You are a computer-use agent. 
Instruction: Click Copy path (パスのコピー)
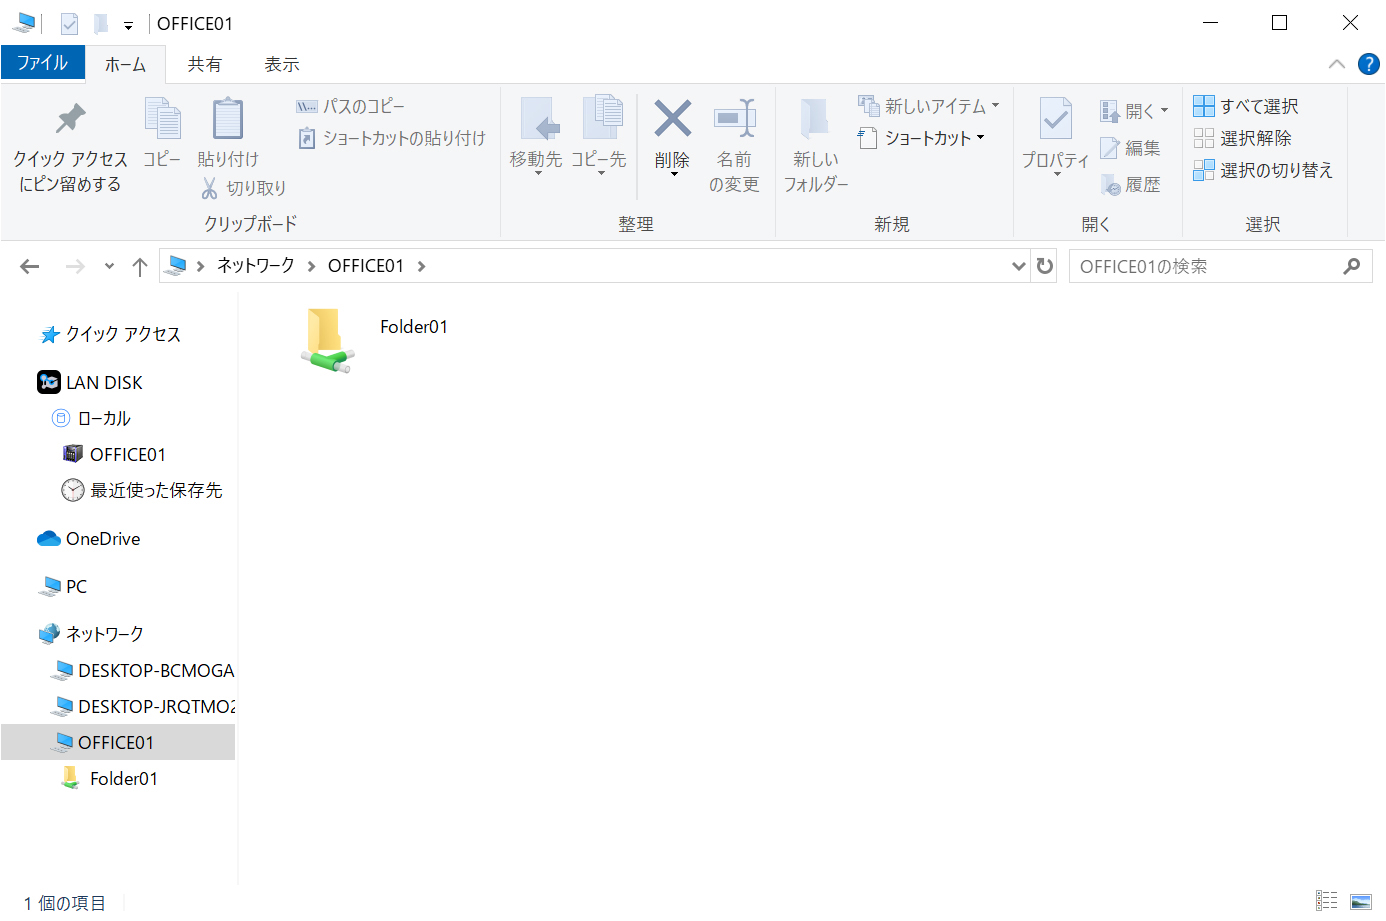pyautogui.click(x=350, y=106)
